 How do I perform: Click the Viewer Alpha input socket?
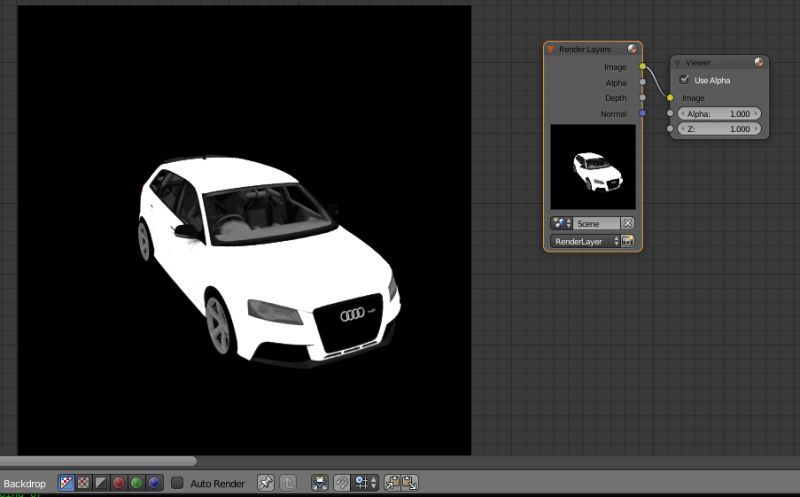pos(670,113)
